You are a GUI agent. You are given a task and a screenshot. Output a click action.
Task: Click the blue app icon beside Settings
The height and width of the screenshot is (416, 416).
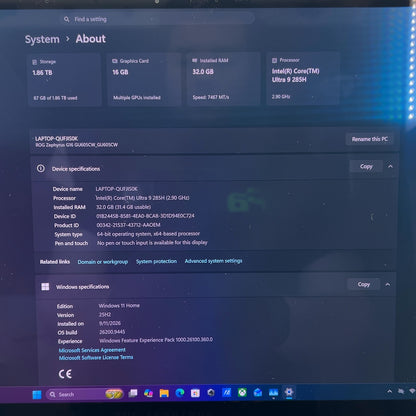pos(273,392)
